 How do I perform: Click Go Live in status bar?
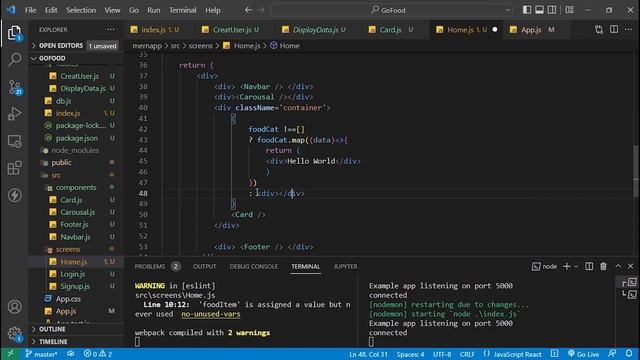(584, 354)
